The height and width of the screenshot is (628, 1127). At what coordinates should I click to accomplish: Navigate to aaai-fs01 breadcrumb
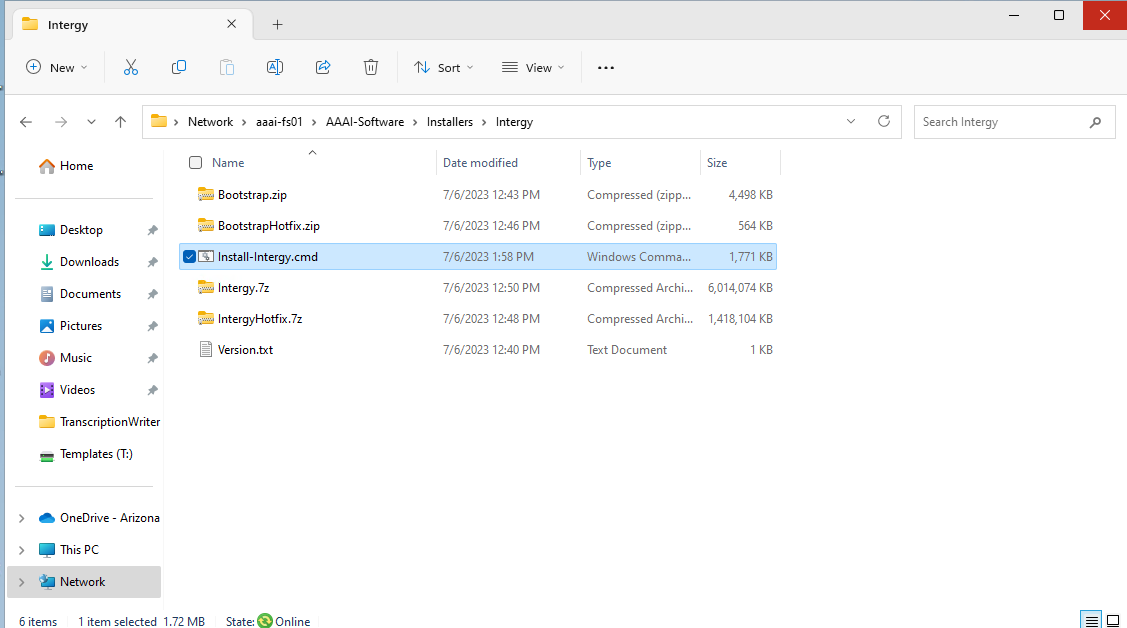[x=279, y=122]
